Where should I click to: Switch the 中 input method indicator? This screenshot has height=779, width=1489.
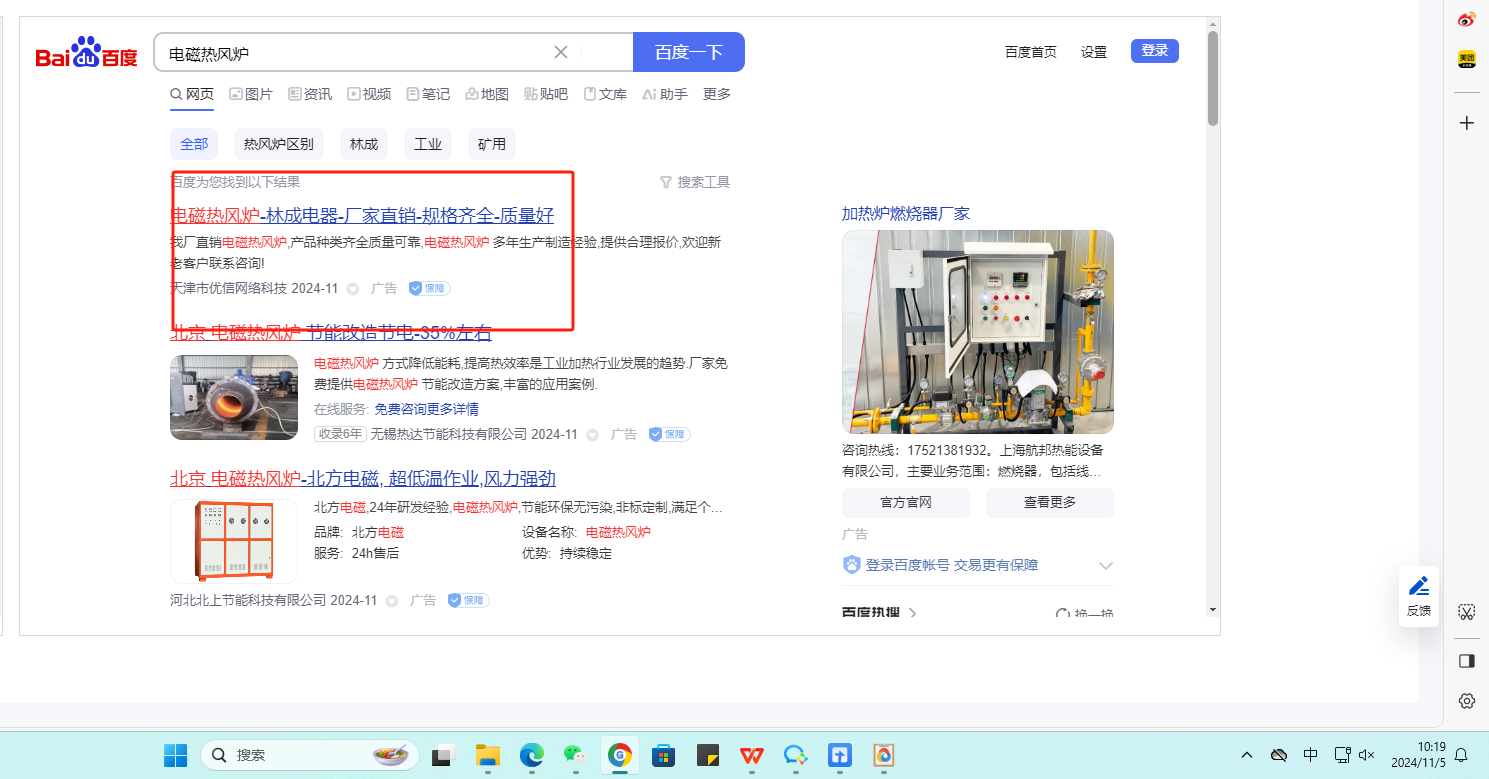tap(1311, 755)
